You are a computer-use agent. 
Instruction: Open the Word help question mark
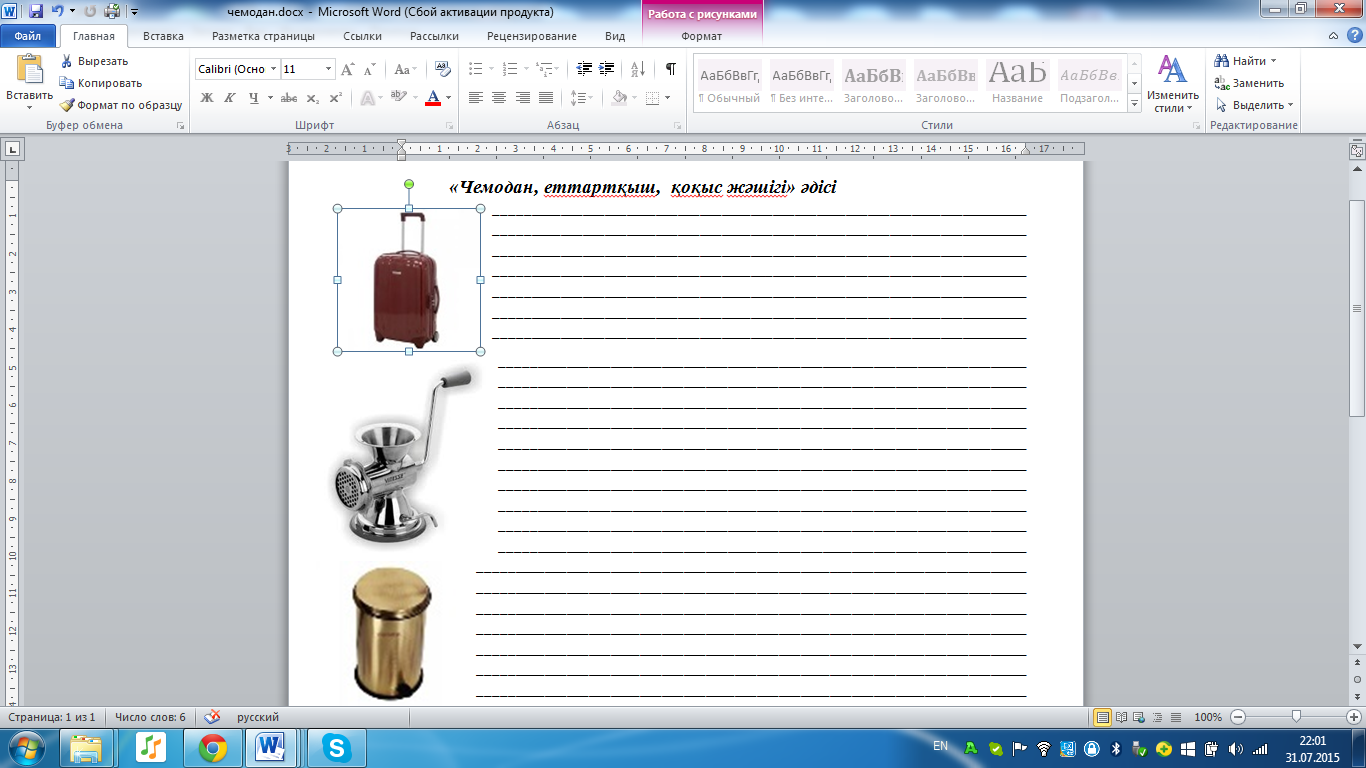(1354, 36)
